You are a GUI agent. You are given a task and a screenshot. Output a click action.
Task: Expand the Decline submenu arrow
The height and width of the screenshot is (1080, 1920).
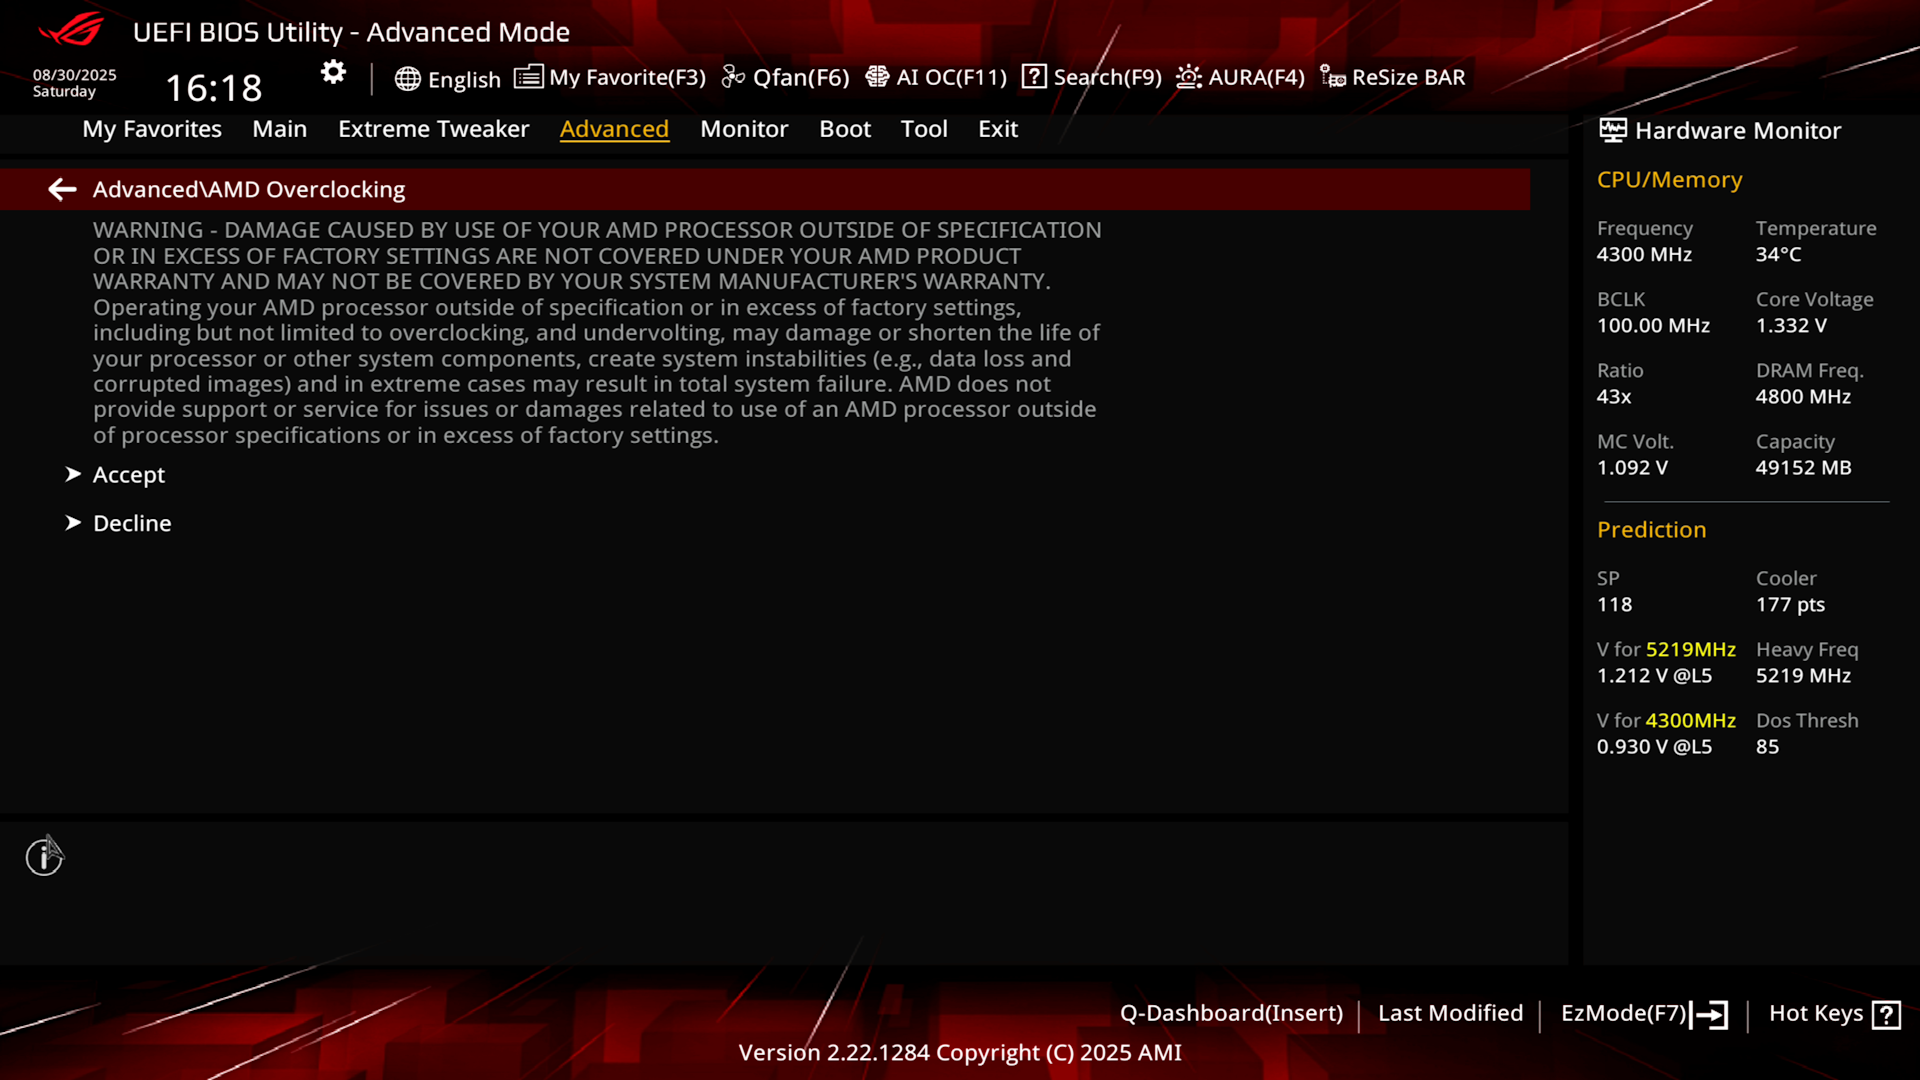click(x=73, y=523)
